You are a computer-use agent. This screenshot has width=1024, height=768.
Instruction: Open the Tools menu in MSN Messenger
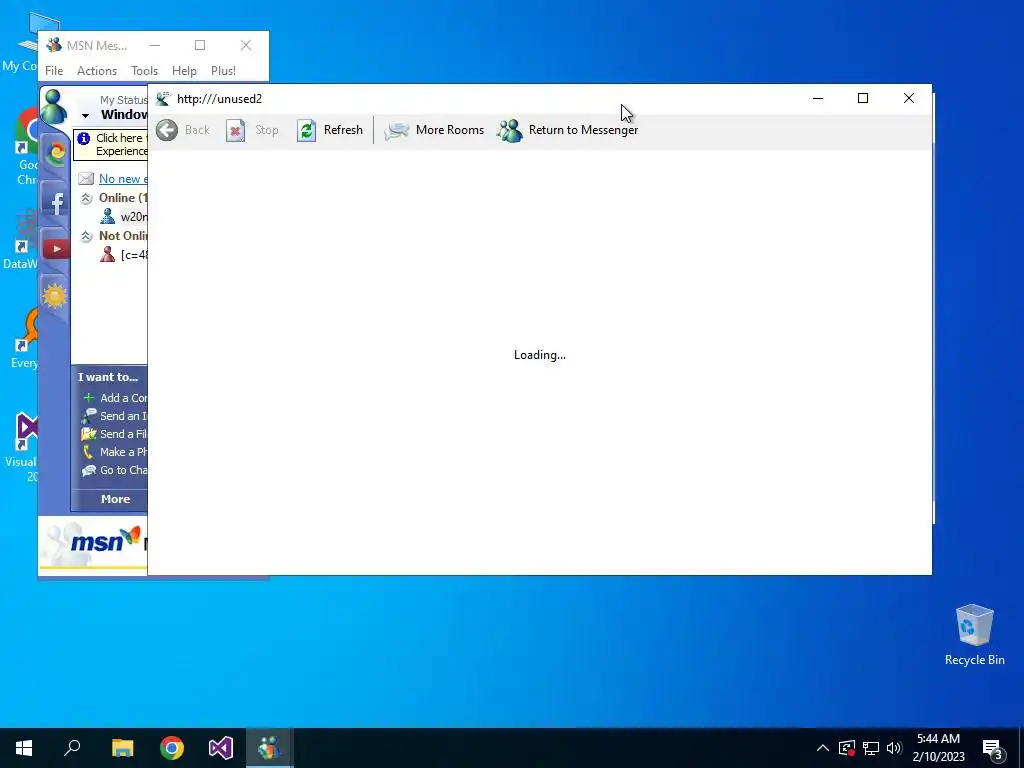[144, 71]
